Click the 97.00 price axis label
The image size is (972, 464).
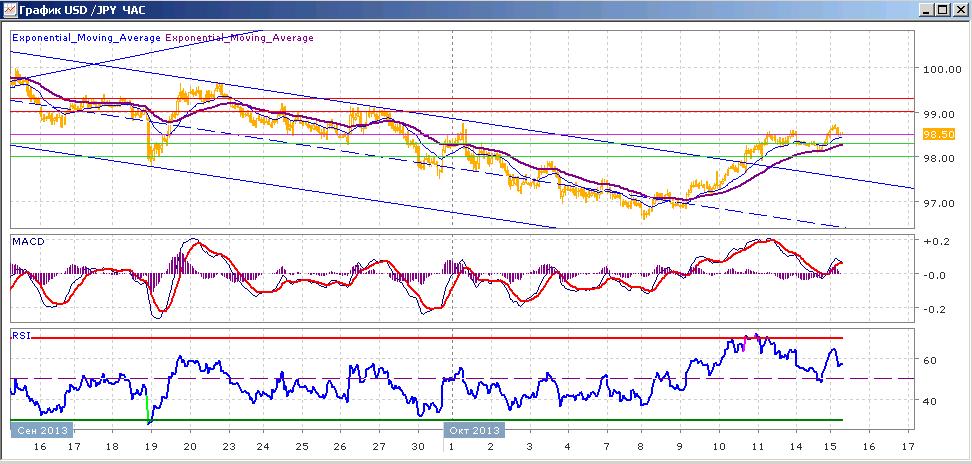(938, 203)
